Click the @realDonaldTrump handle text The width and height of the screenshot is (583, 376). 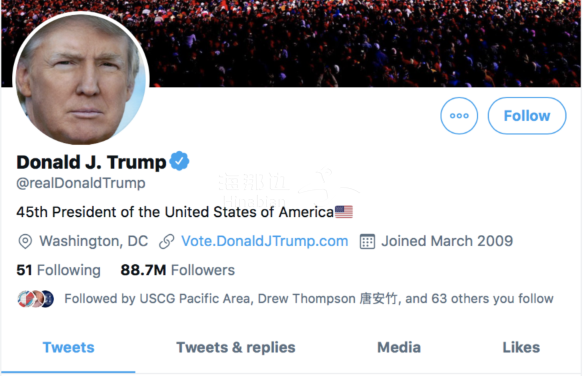(81, 183)
